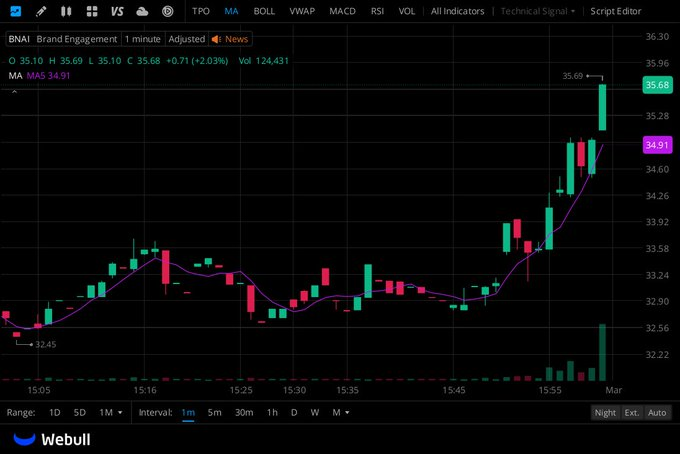Select the 30m interval

(244, 412)
